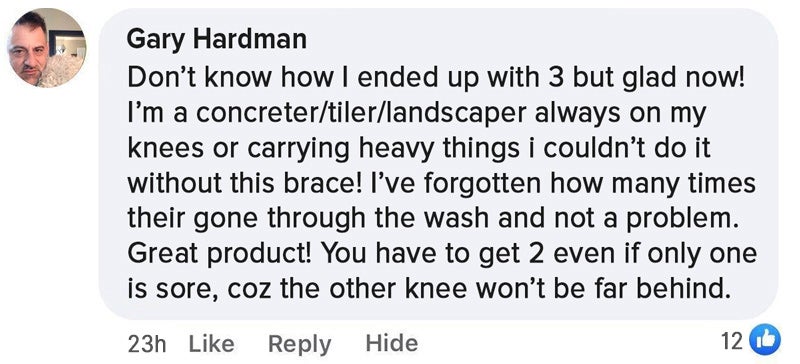Reply to Gary Hardman's comment
The image size is (800, 364).
(299, 345)
